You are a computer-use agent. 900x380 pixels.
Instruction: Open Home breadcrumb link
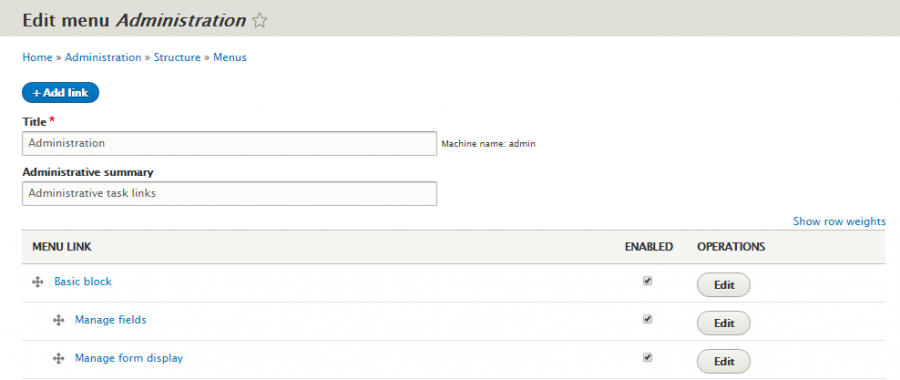37,57
